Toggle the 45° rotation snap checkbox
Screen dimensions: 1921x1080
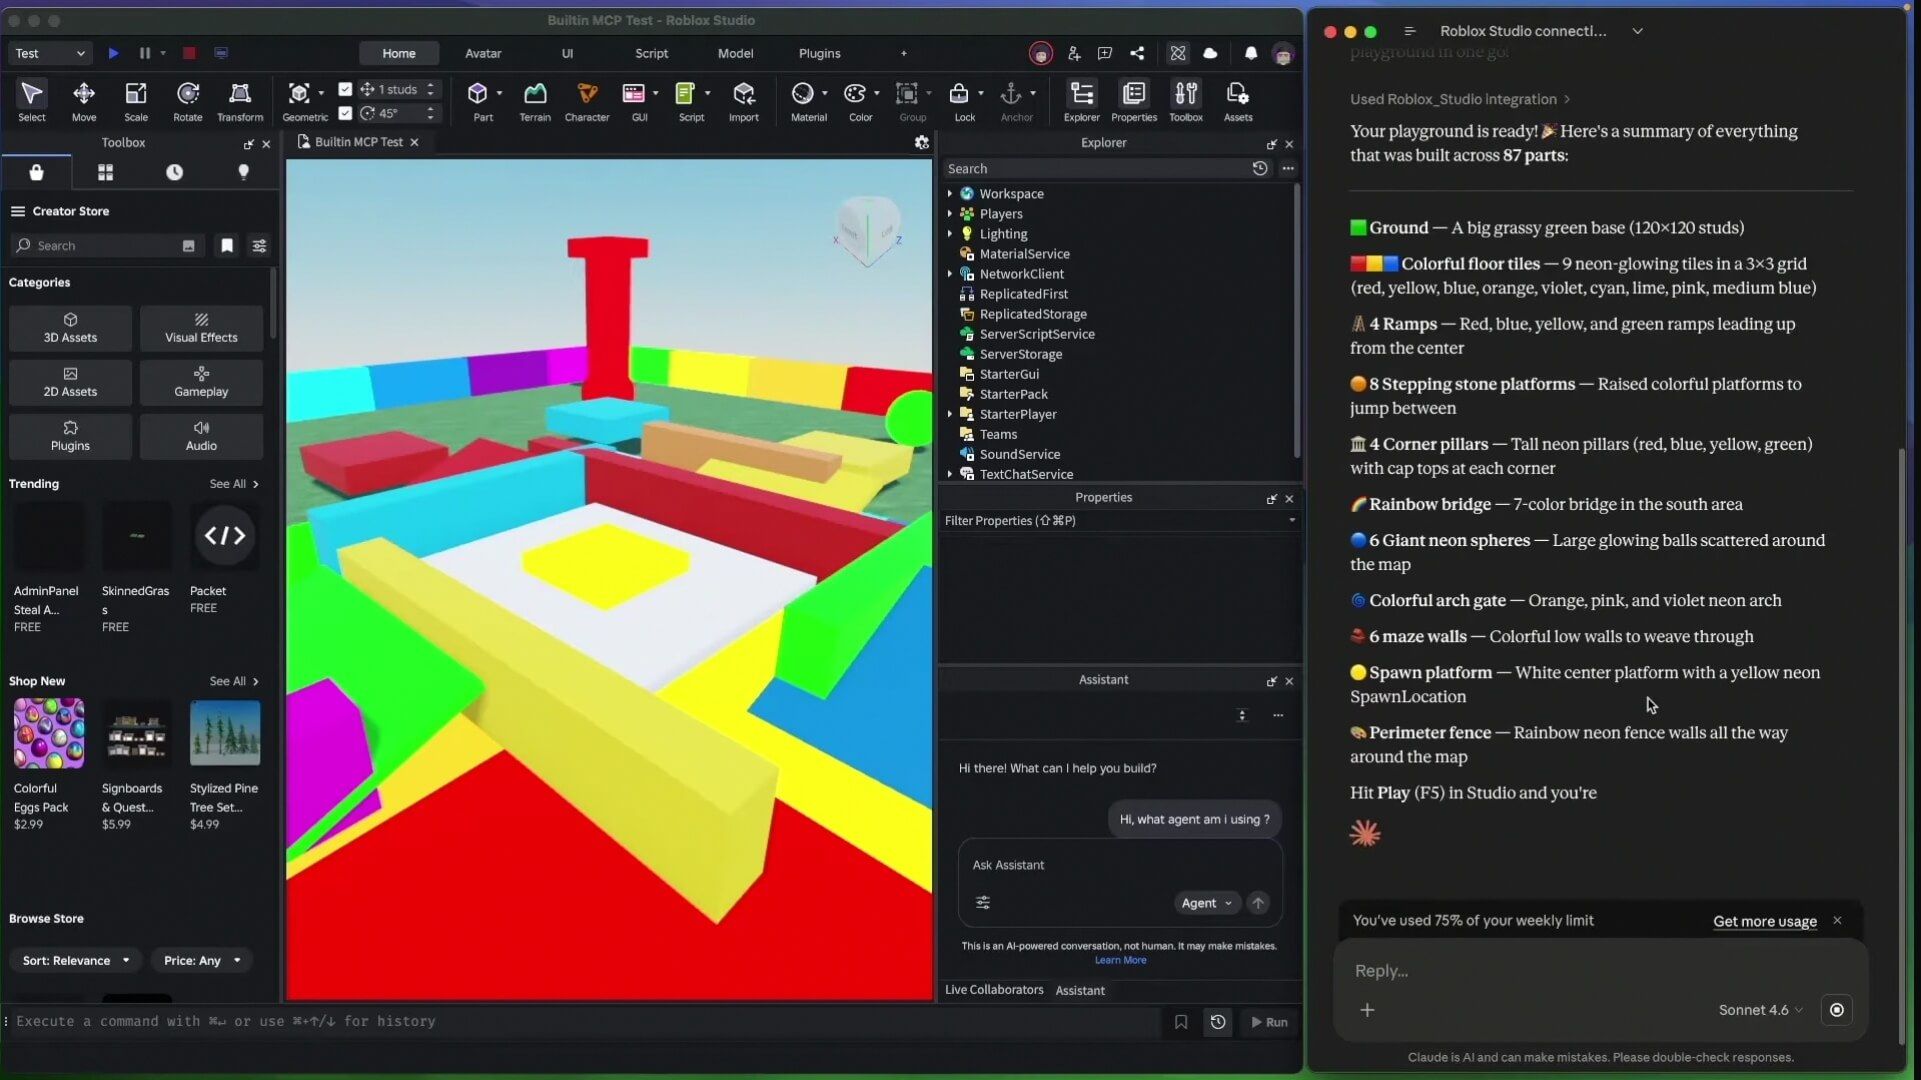coord(345,113)
